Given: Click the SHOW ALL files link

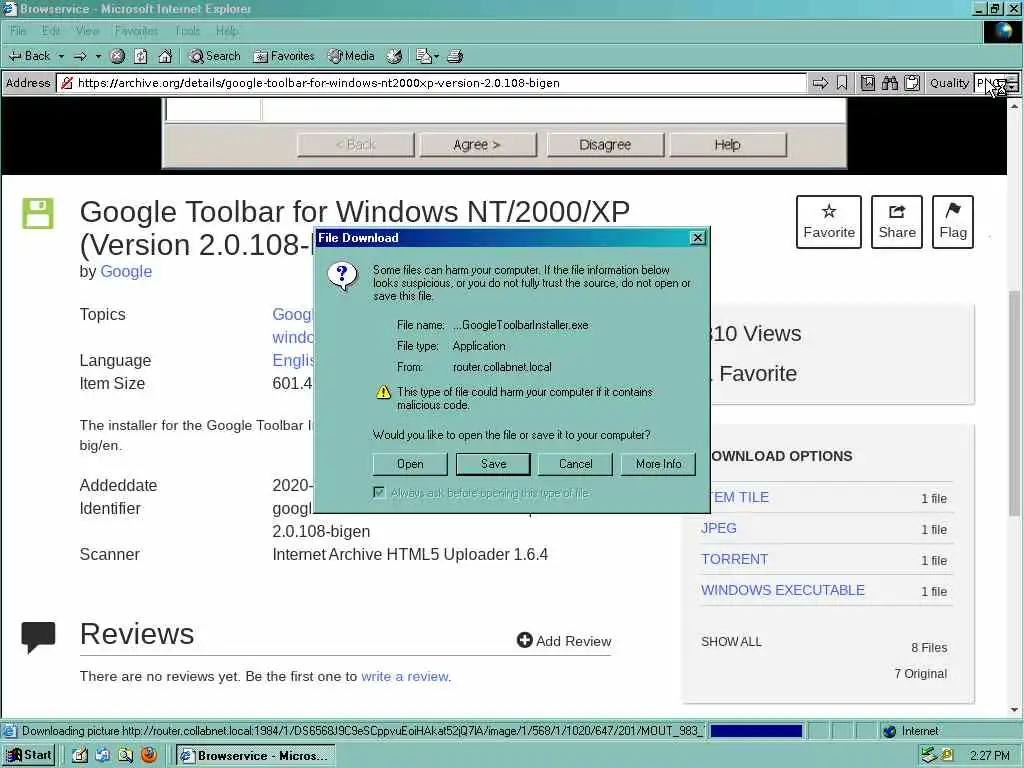Looking at the screenshot, I should coord(731,641).
